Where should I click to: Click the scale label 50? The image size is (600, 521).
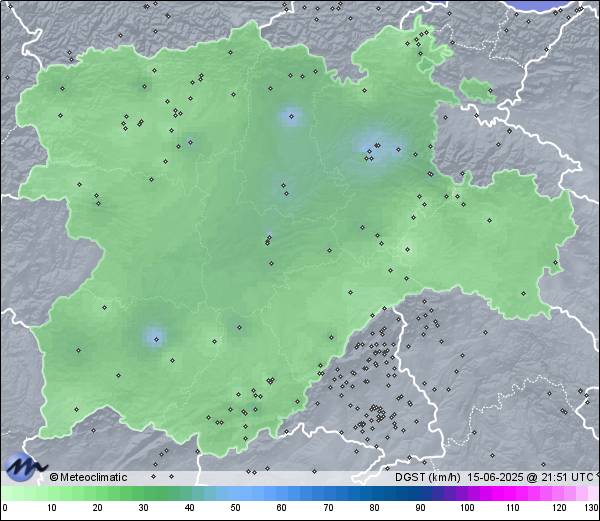coord(235,508)
